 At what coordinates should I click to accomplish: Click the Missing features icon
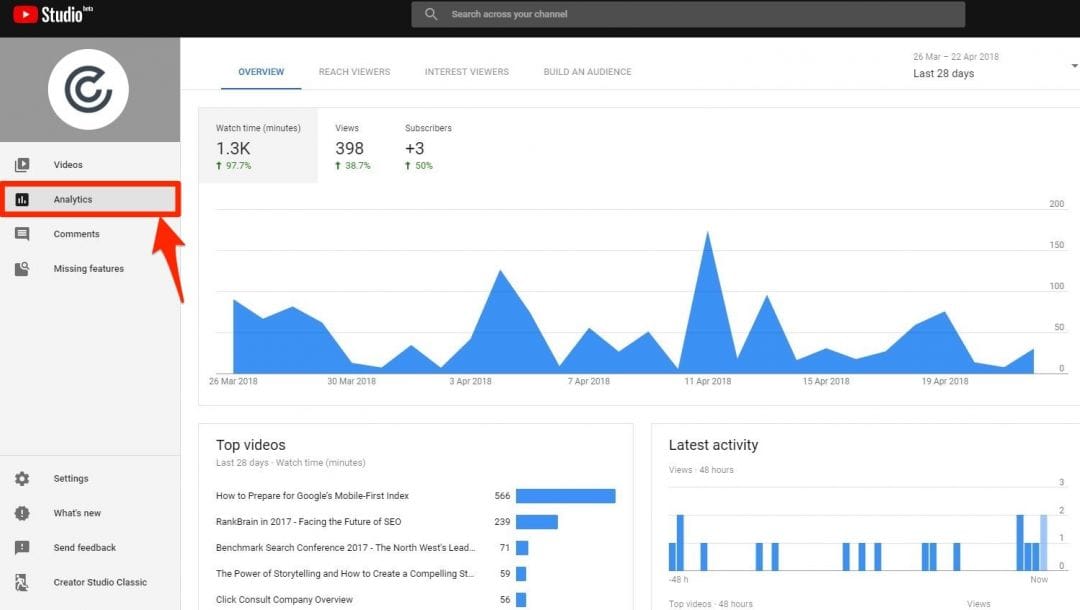click(22, 269)
